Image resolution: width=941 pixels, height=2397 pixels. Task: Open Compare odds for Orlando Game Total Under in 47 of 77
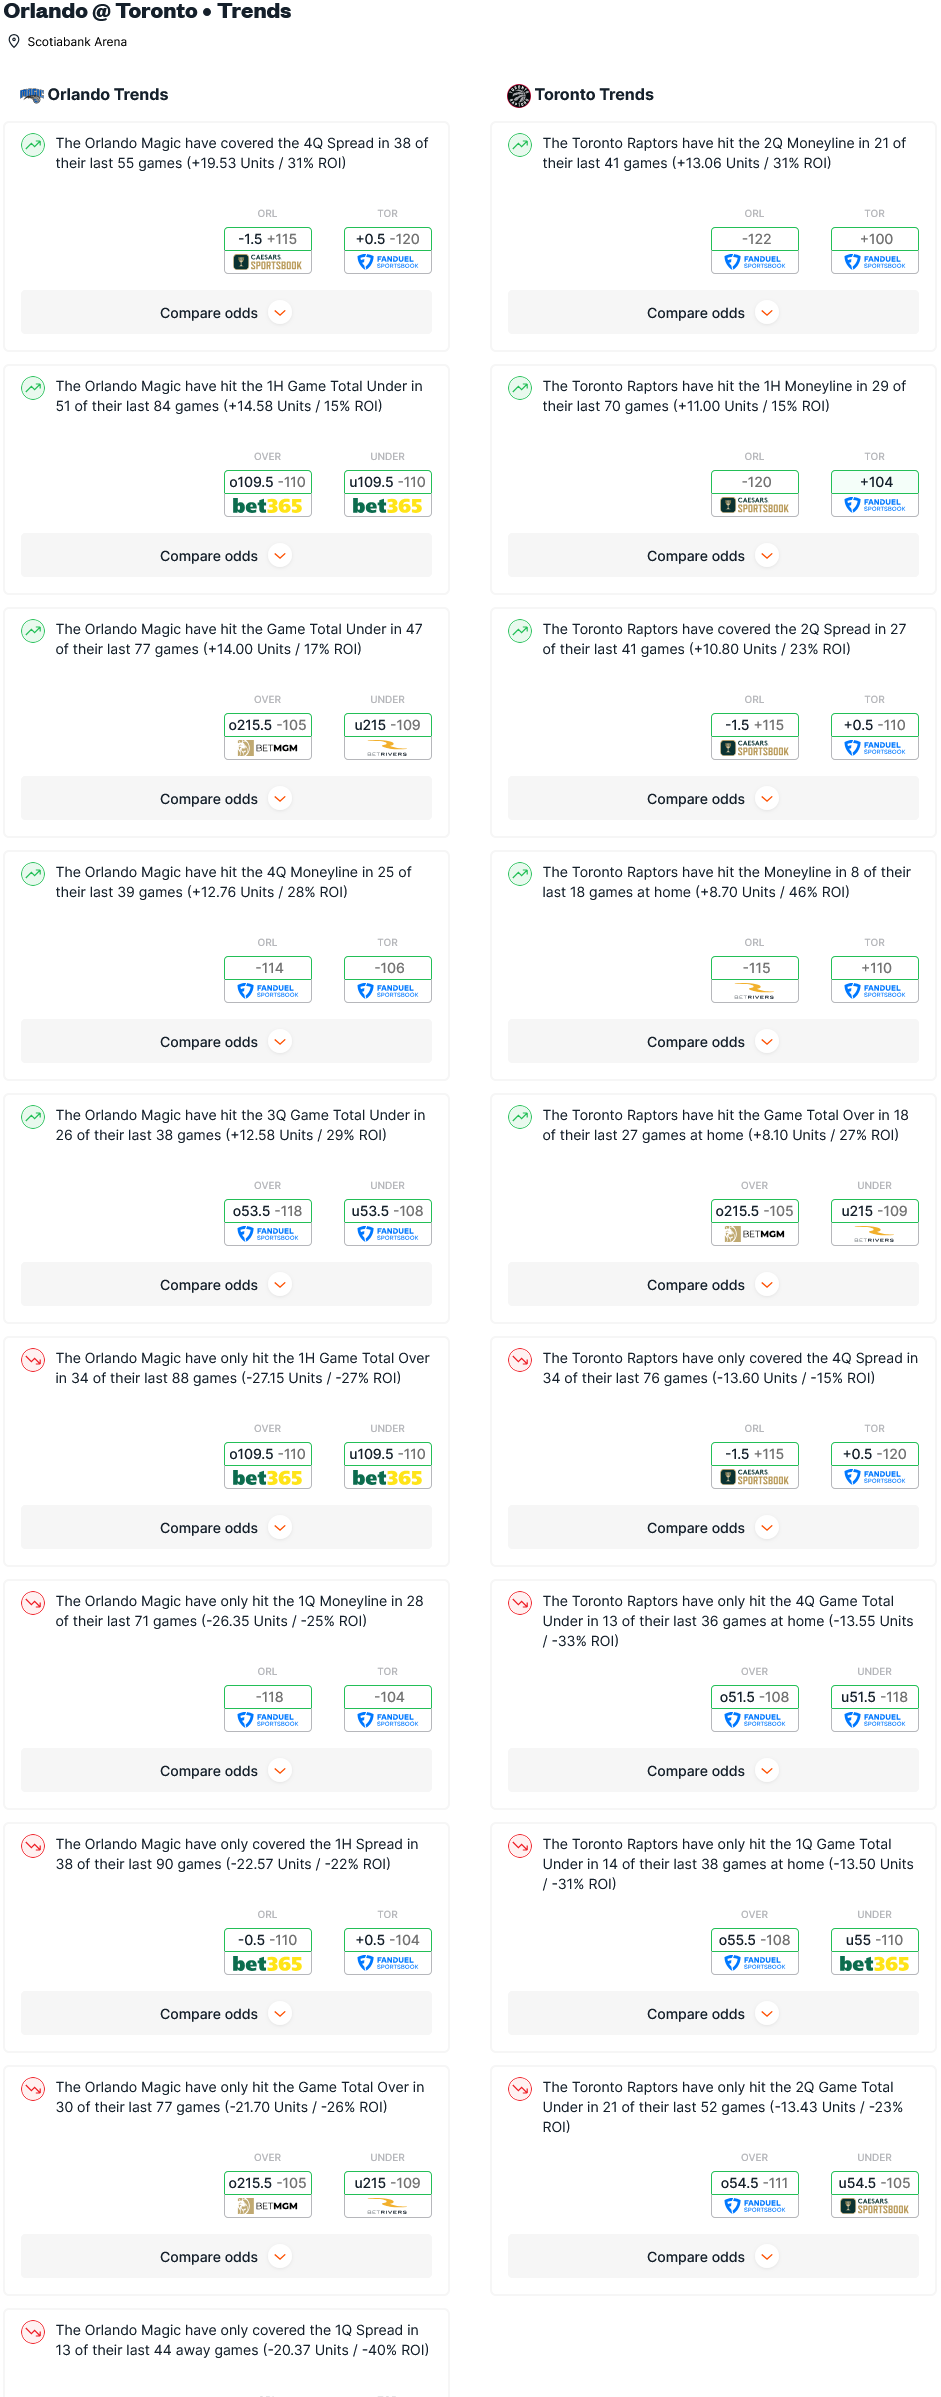click(x=226, y=799)
